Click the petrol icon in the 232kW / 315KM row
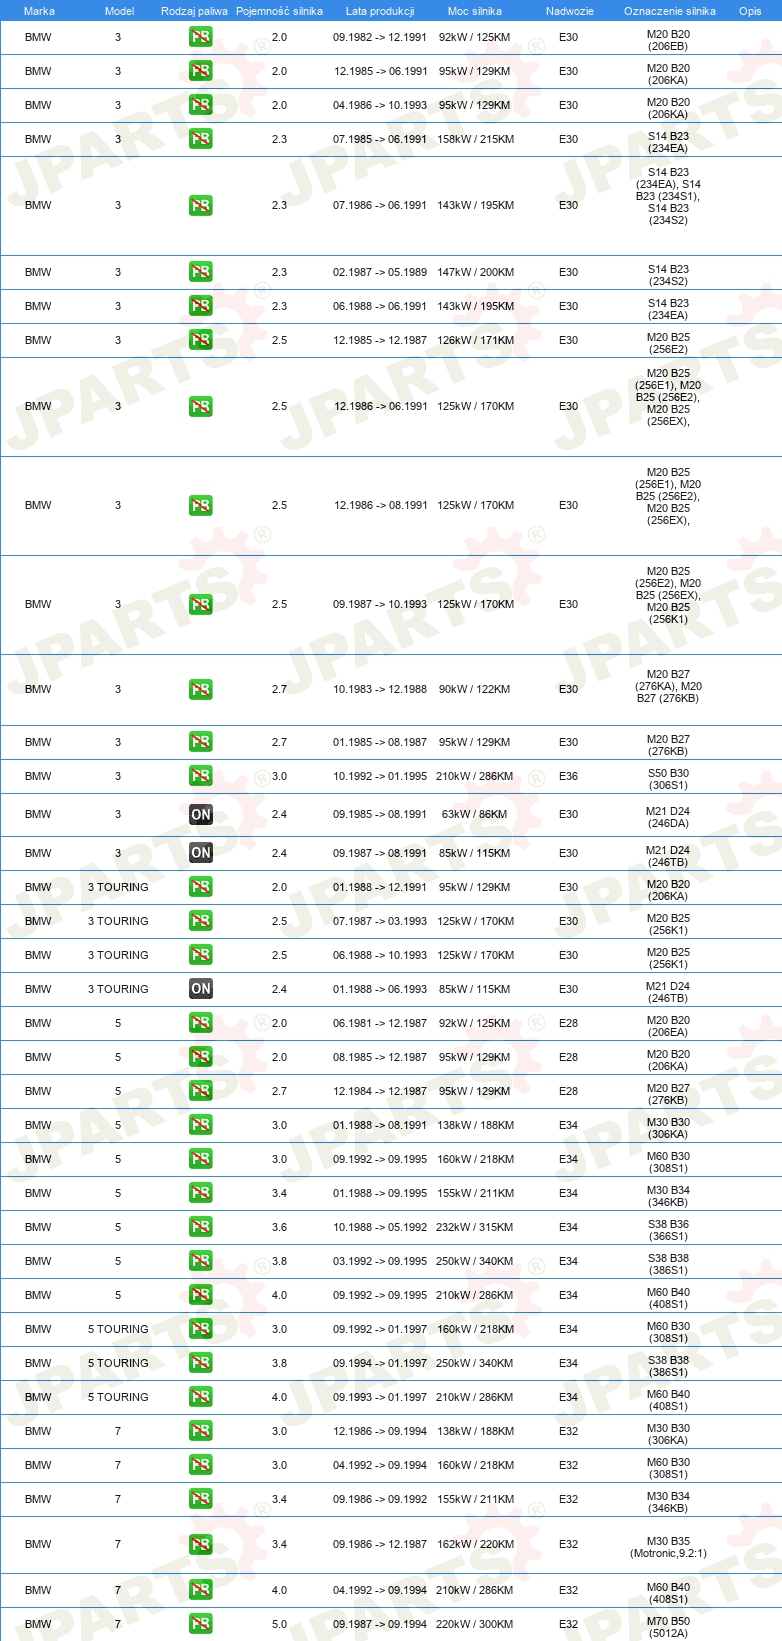This screenshot has height=1641, width=782. click(x=201, y=1227)
